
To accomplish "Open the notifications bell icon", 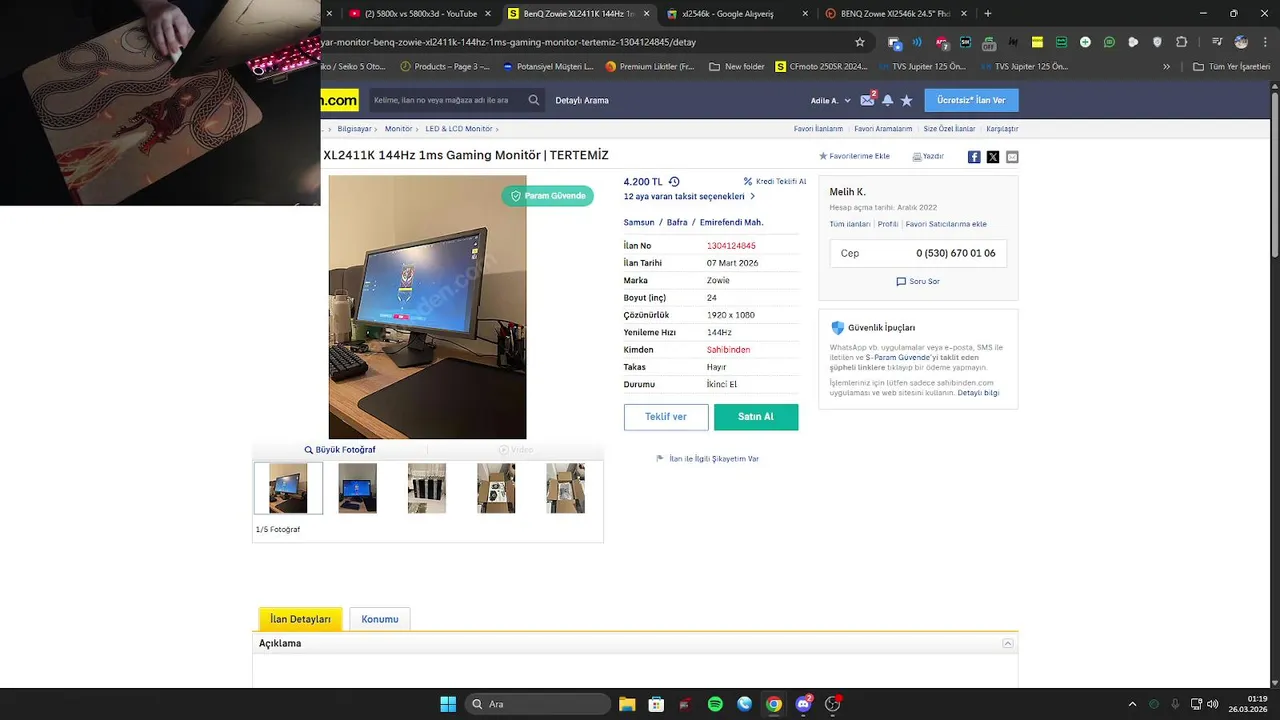I will (x=887, y=100).
